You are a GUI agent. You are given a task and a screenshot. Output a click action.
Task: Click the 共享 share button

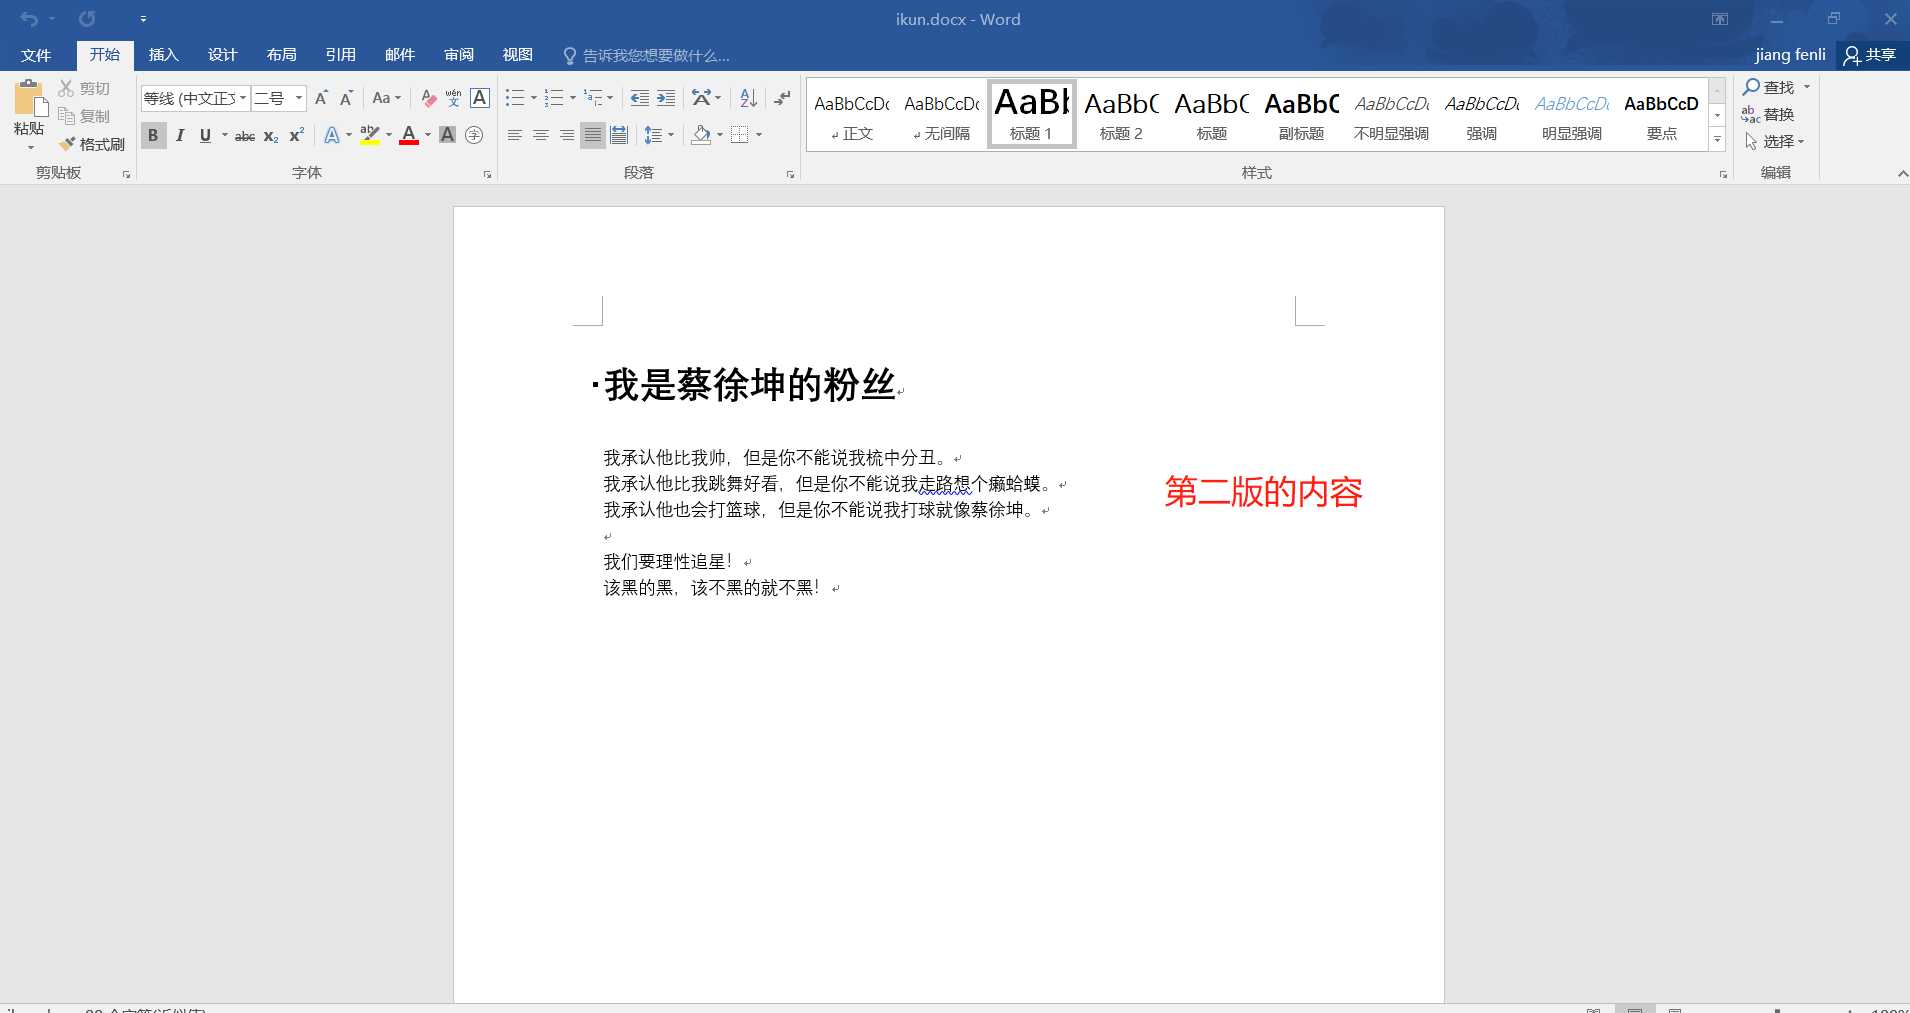coord(1870,55)
